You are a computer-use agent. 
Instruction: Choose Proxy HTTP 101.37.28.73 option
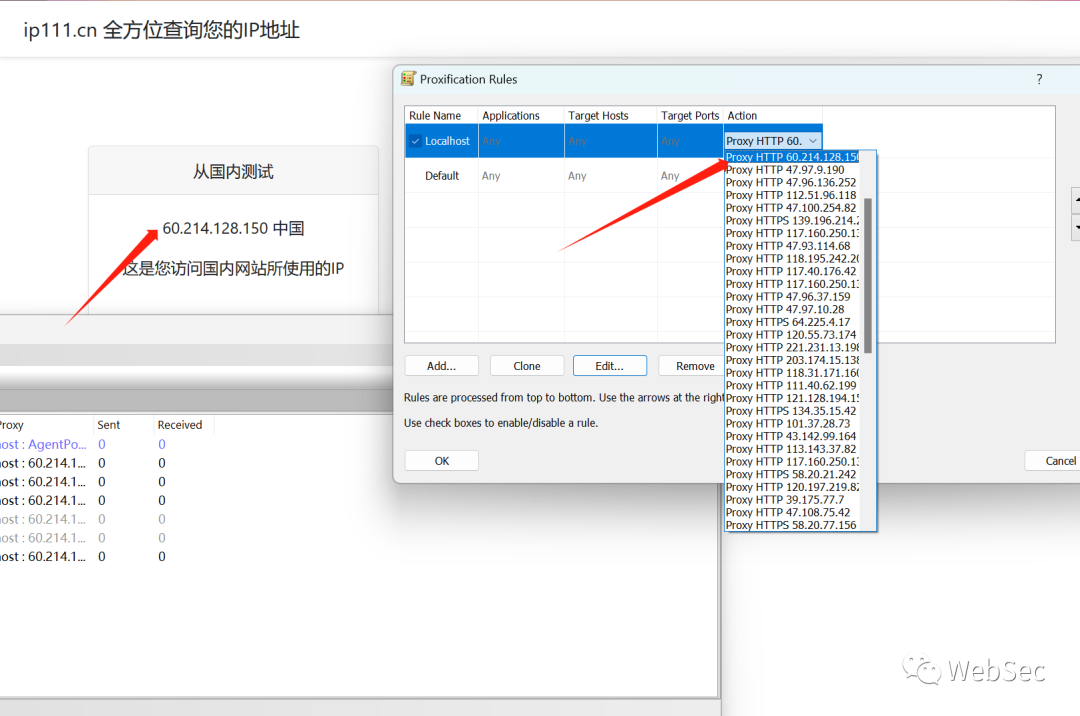[792, 423]
